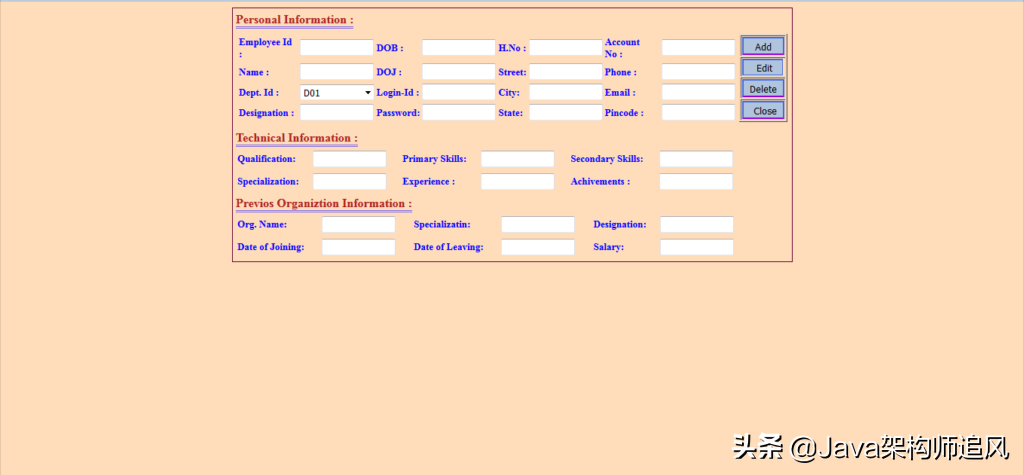Select the Specializatin field under Previous Organization
Image resolution: width=1024 pixels, height=475 pixels.
pyautogui.click(x=538, y=225)
